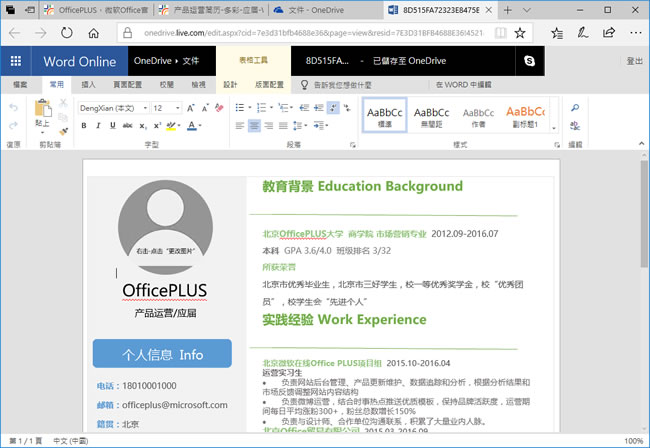Screen dimensions: 650x448
Task: Toggle subscript formatting
Action: (x=142, y=126)
